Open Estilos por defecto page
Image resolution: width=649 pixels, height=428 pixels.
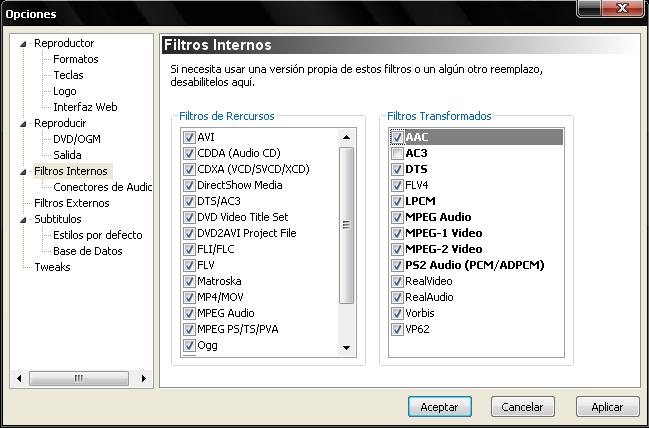(x=98, y=235)
